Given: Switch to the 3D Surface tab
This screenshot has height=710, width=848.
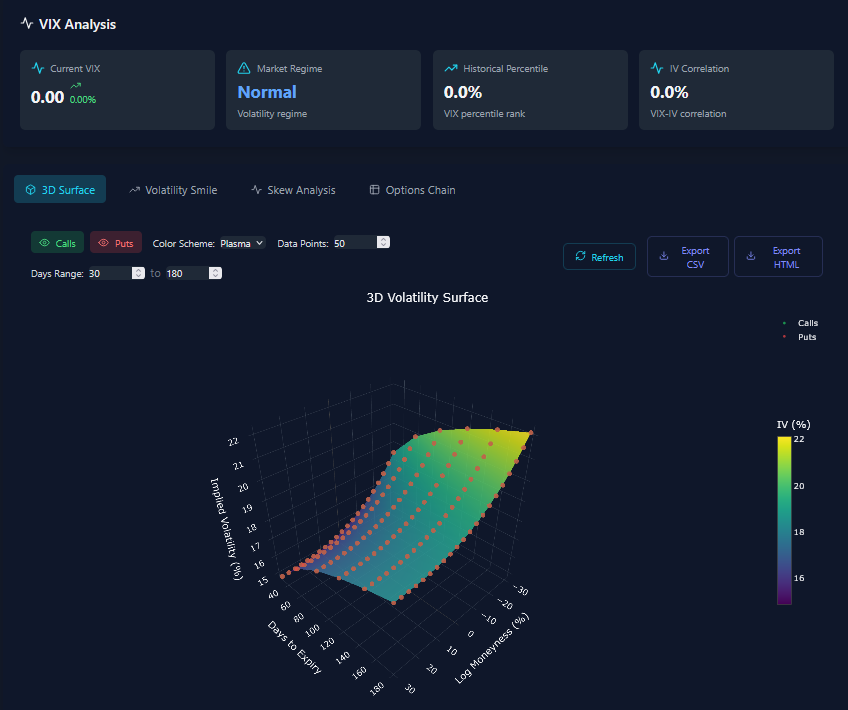Looking at the screenshot, I should point(60,190).
